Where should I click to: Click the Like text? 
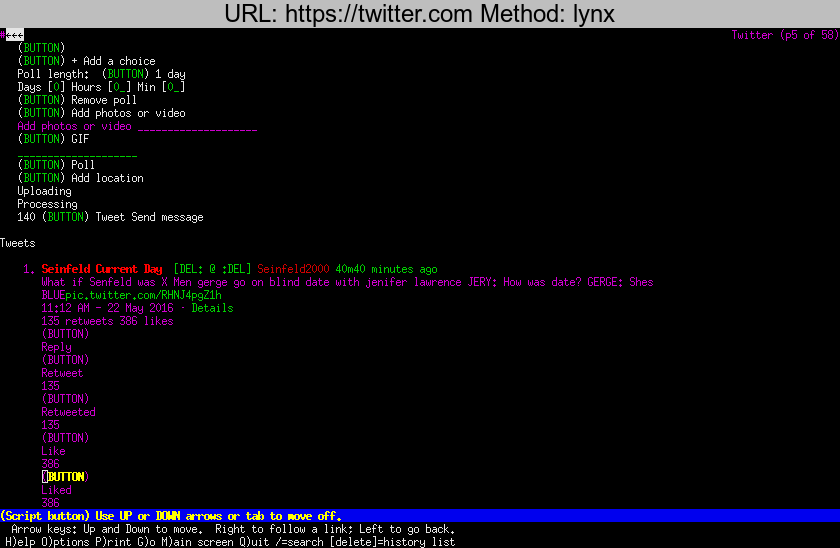tap(54, 451)
